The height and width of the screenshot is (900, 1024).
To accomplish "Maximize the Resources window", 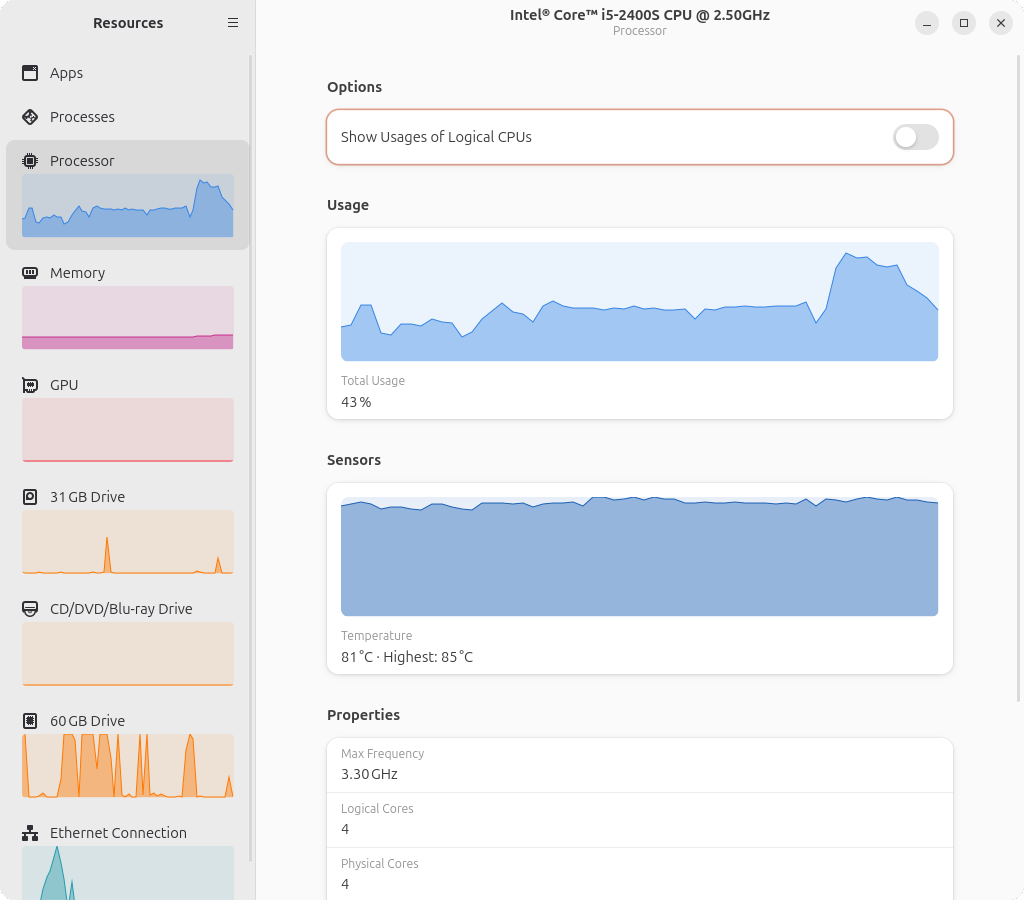I will (964, 23).
